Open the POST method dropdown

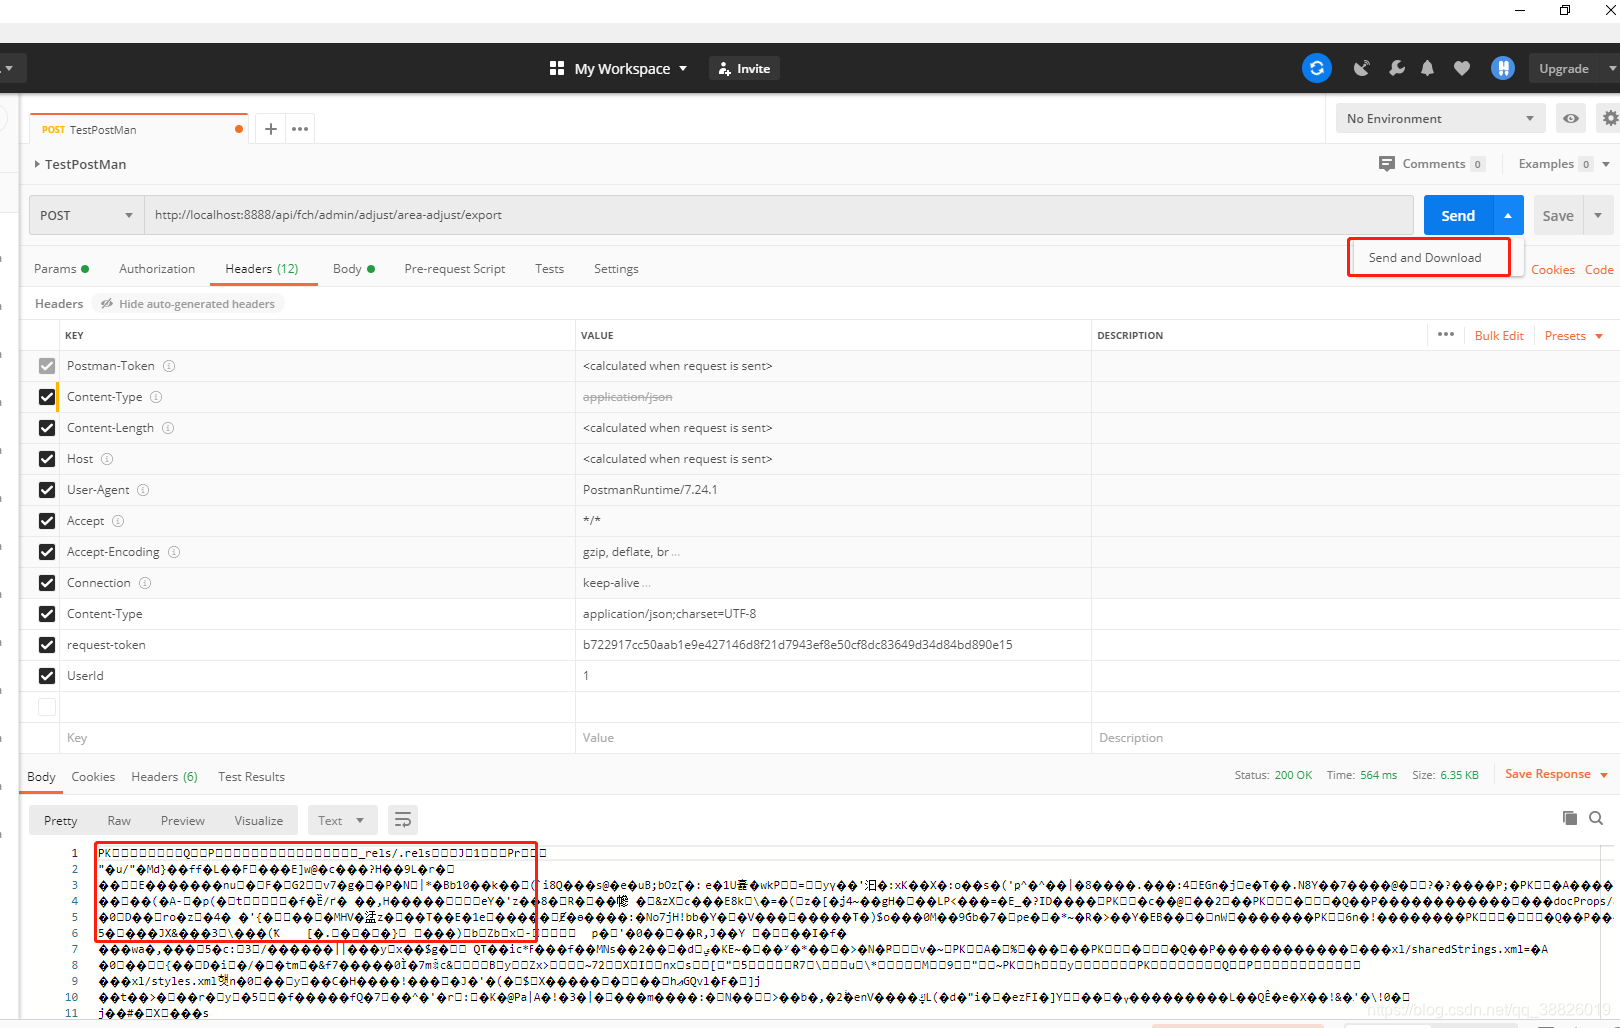coord(87,215)
